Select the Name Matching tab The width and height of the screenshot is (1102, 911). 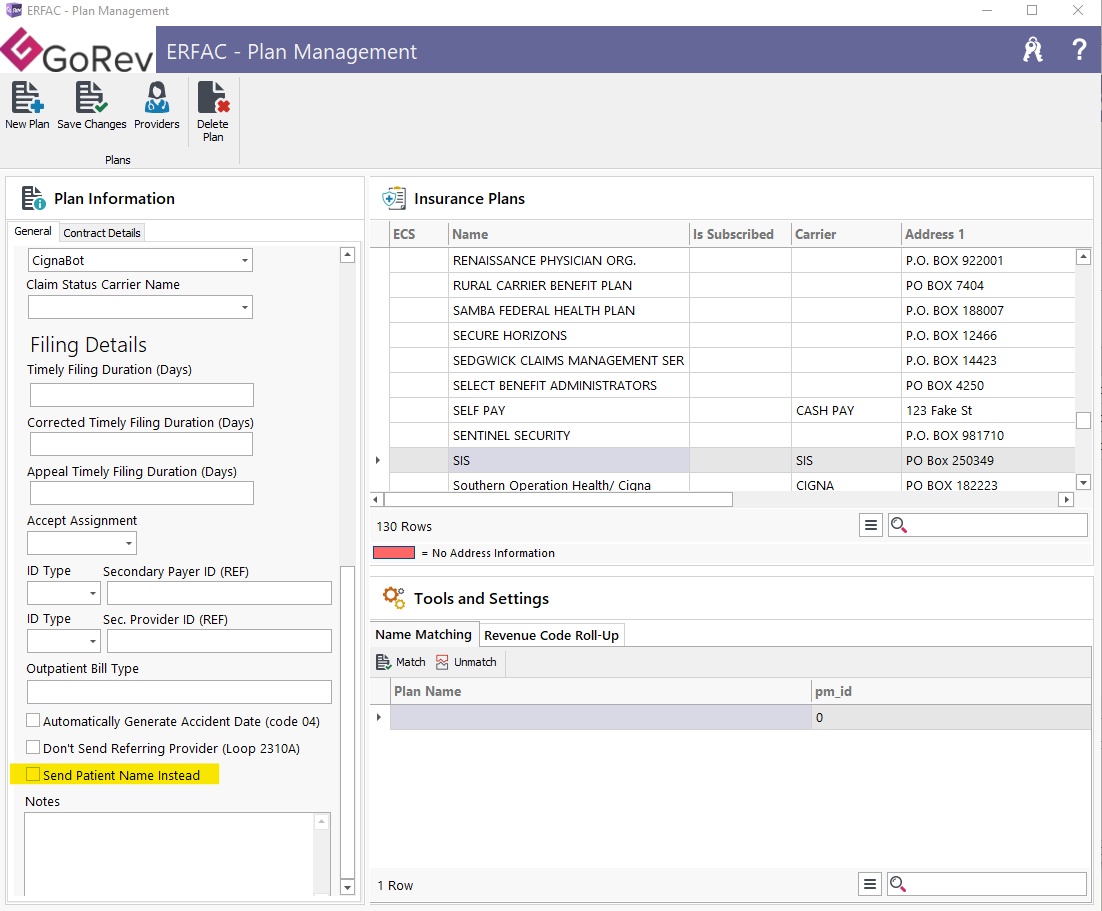pos(424,634)
